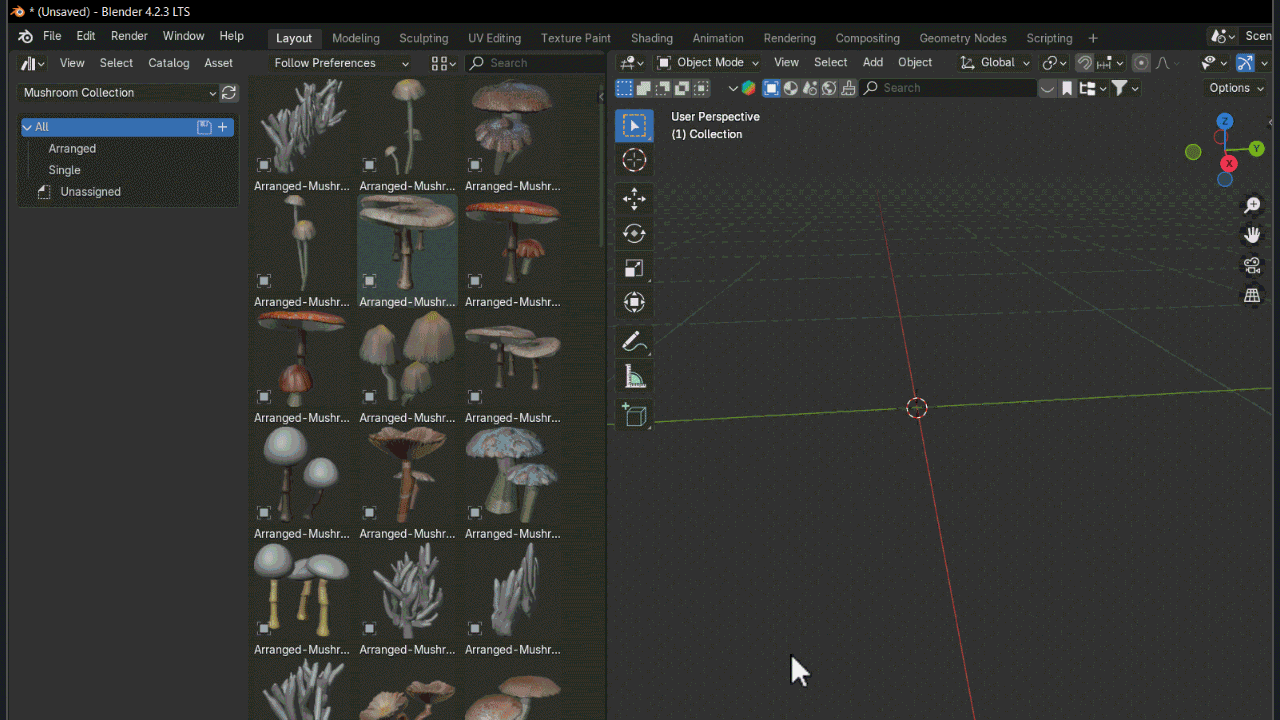Select the Annotate pencil tool
The image size is (1280, 720).
(x=634, y=343)
